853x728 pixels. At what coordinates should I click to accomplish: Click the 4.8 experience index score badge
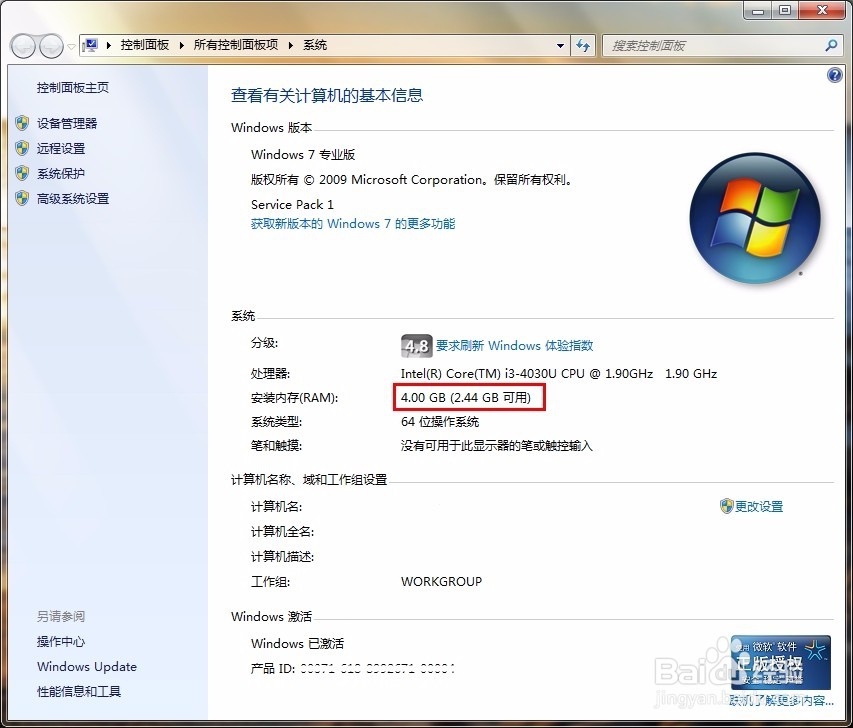(417, 346)
